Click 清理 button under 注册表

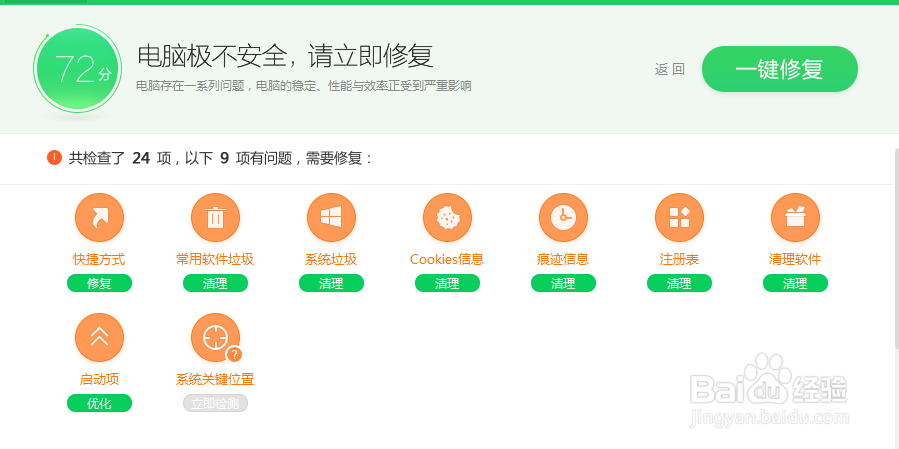click(679, 283)
